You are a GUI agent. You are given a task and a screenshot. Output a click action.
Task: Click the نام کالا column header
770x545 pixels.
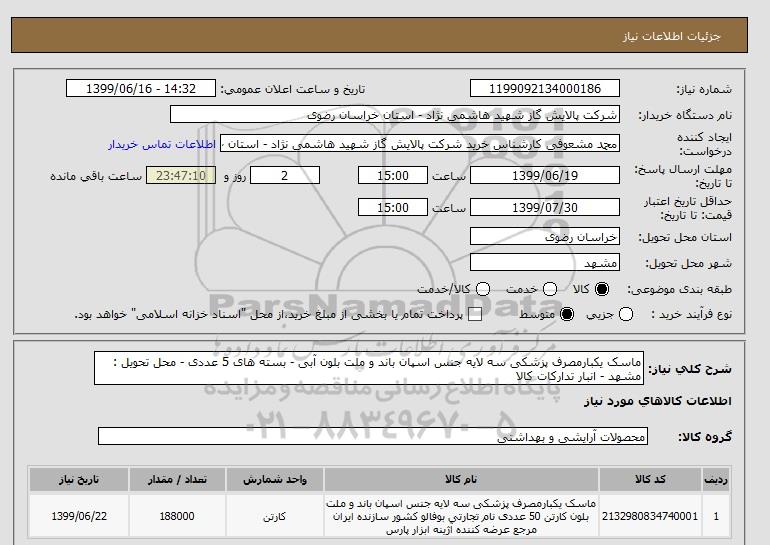click(x=461, y=479)
